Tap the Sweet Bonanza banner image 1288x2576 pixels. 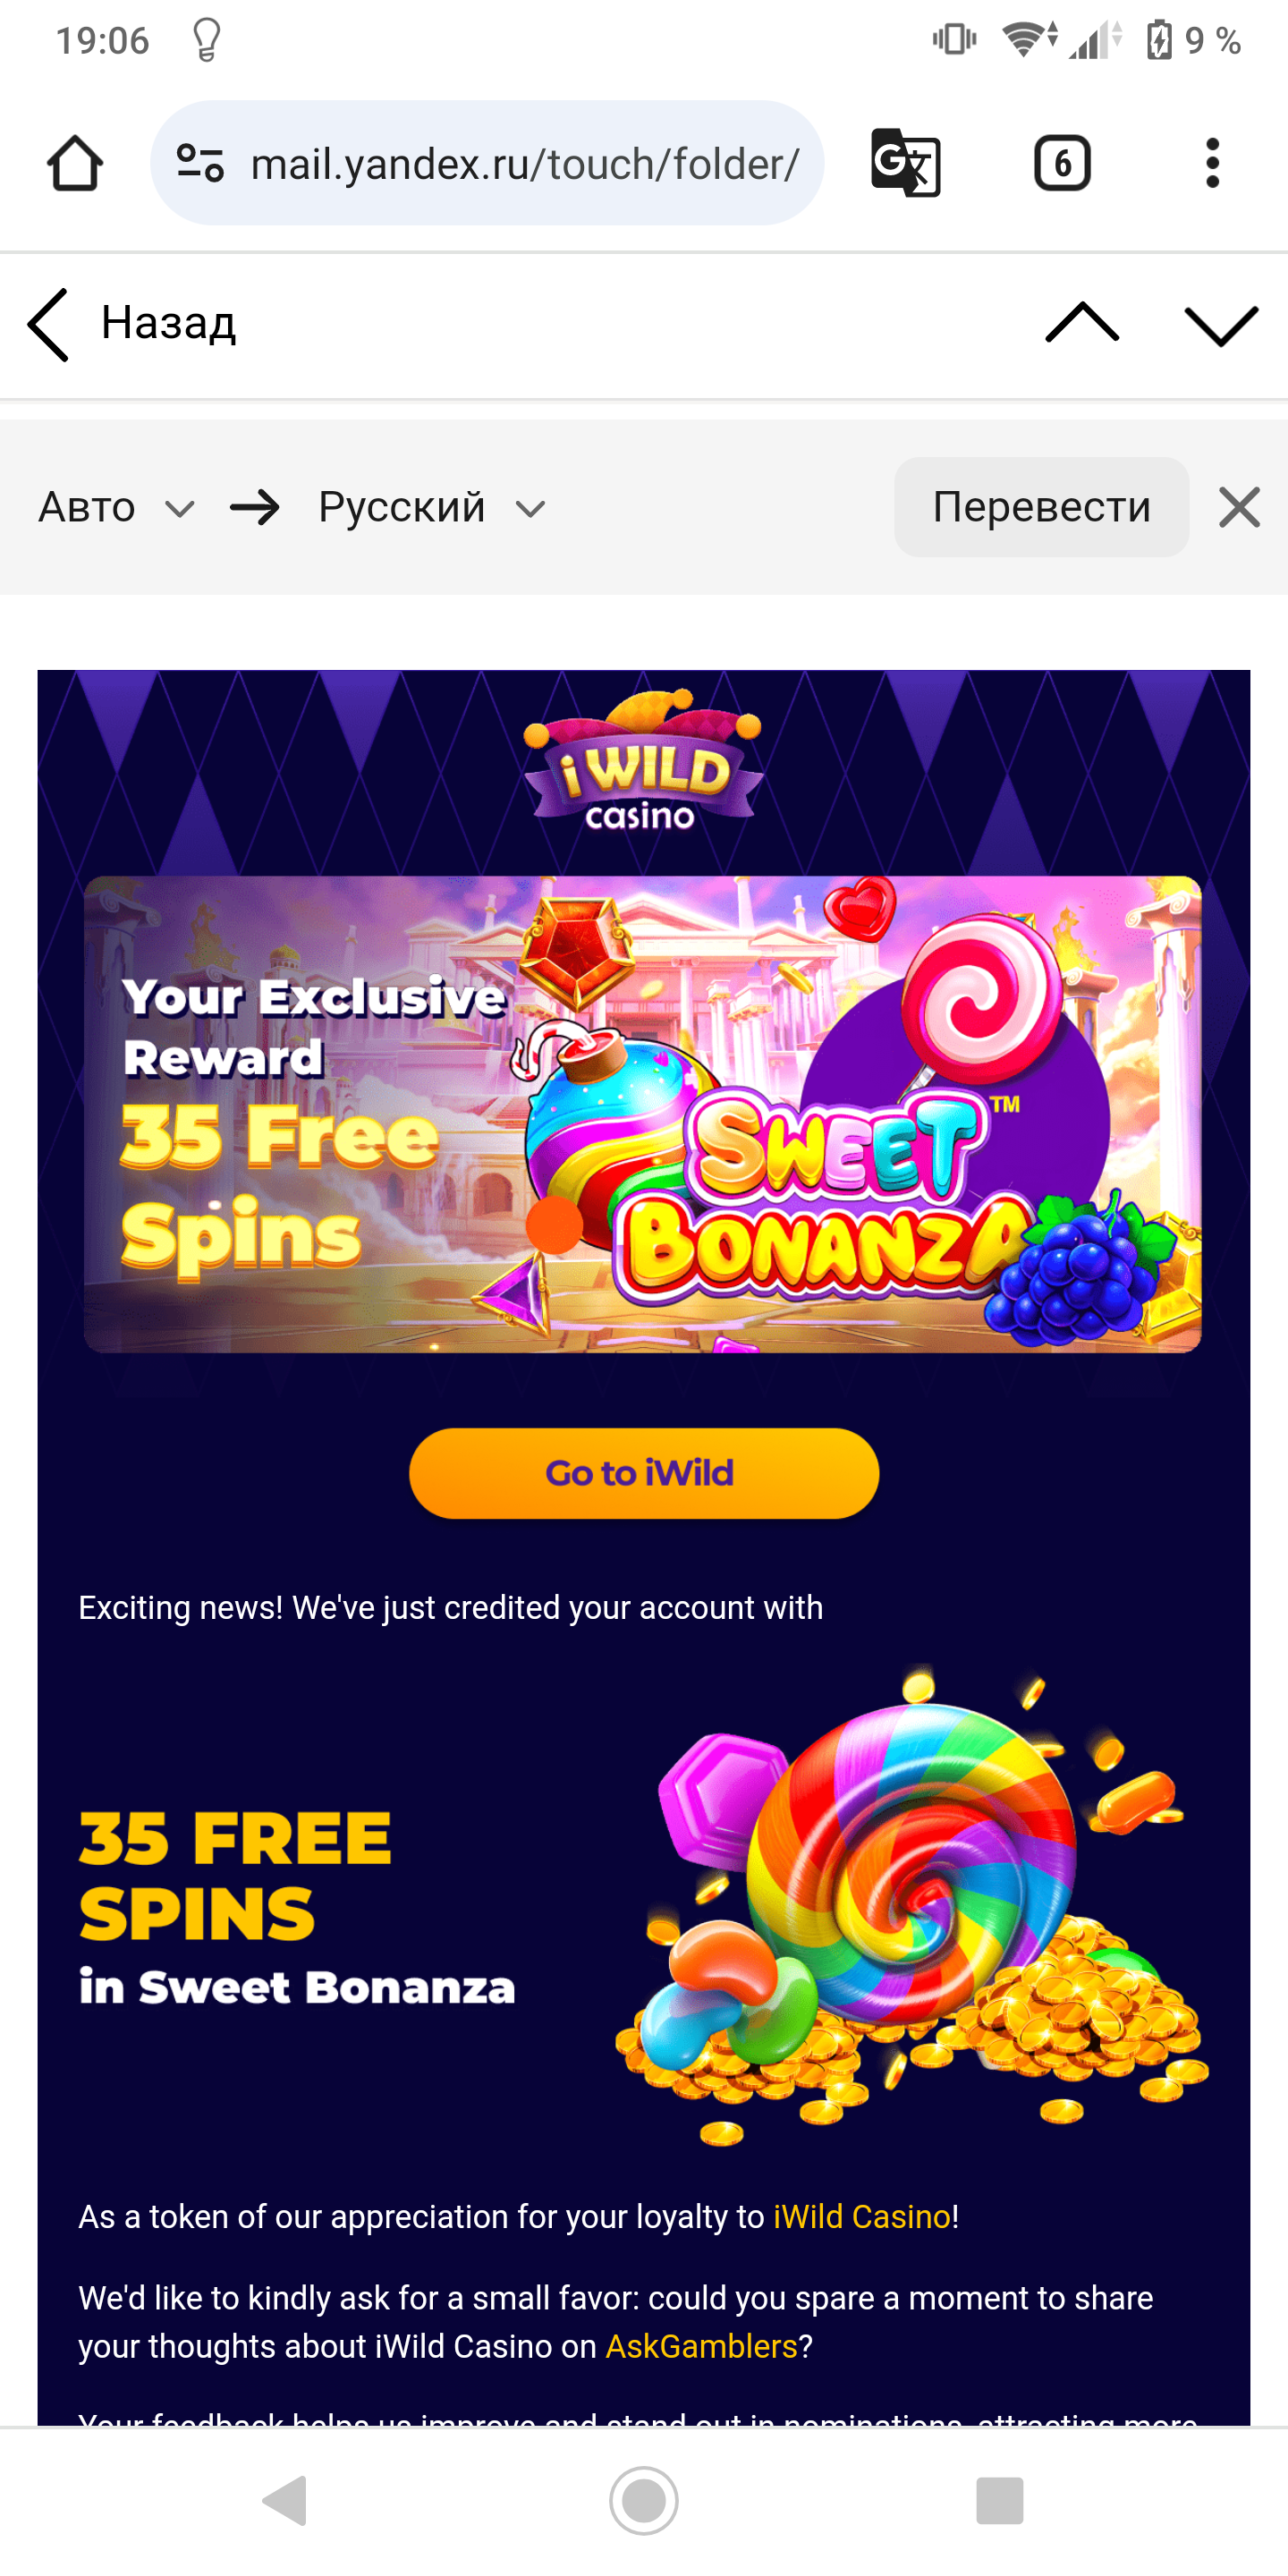click(642, 1114)
